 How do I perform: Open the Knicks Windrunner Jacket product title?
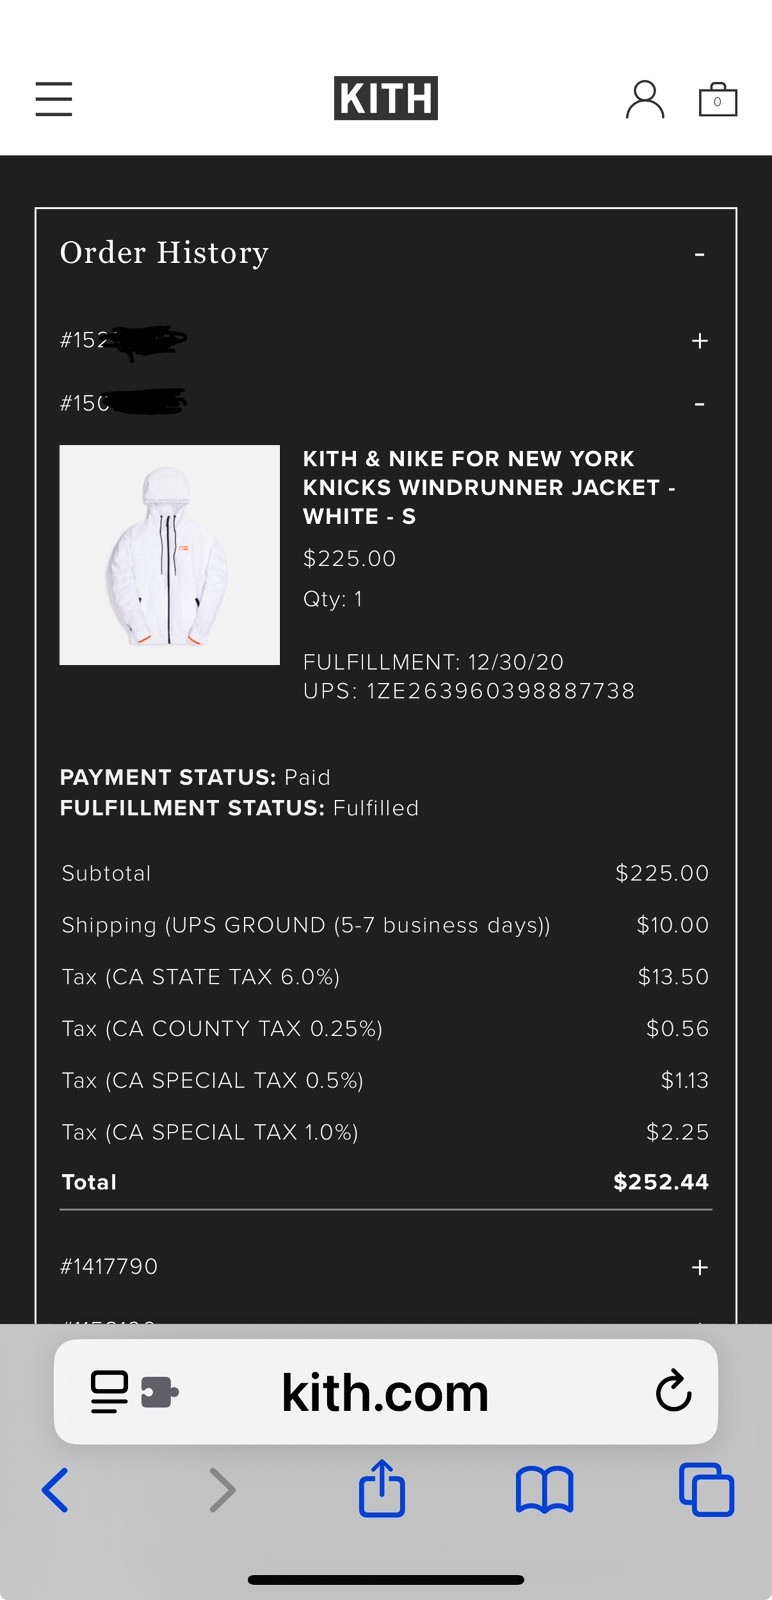pos(489,487)
